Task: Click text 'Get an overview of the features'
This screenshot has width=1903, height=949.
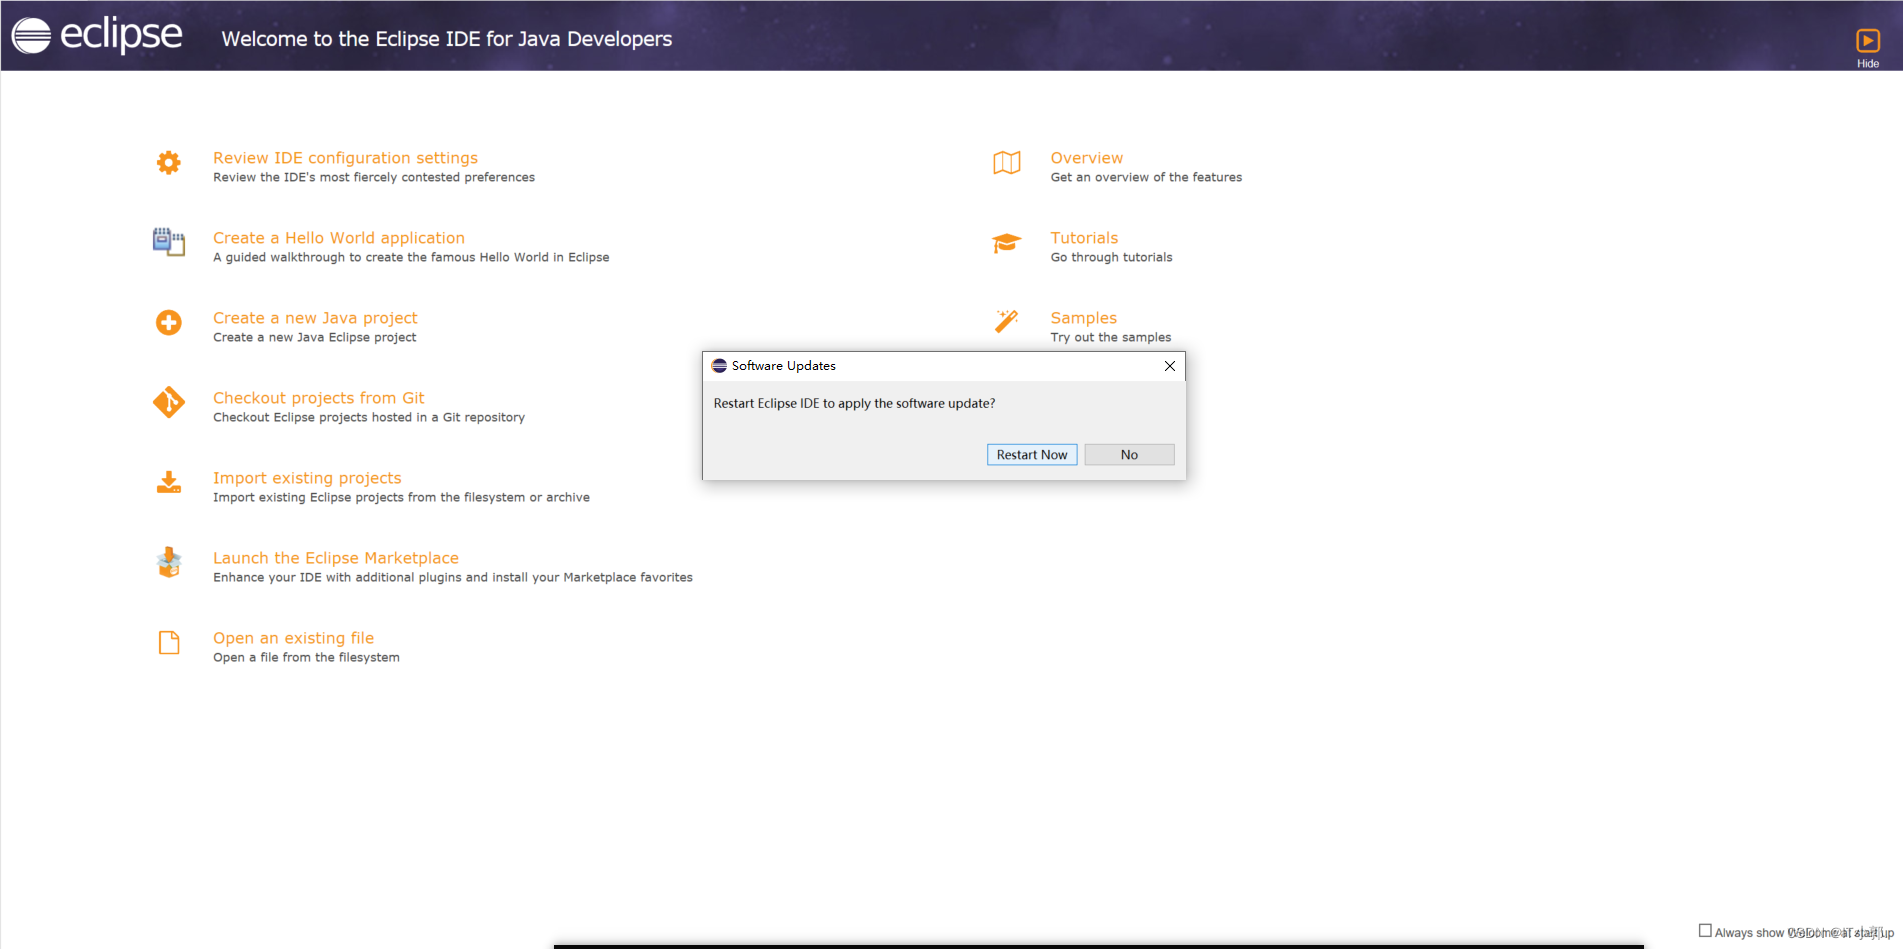Action: [x=1146, y=177]
